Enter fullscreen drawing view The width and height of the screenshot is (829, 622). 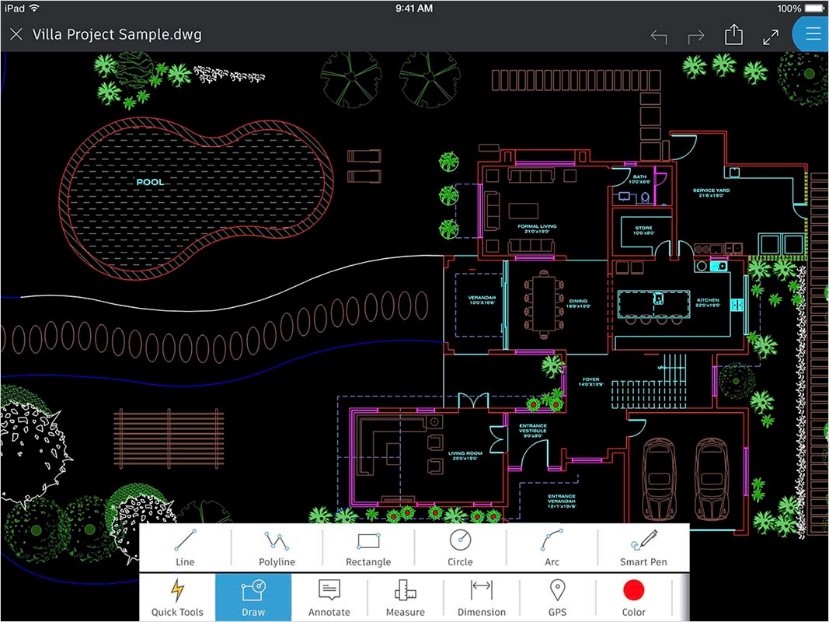click(x=771, y=33)
